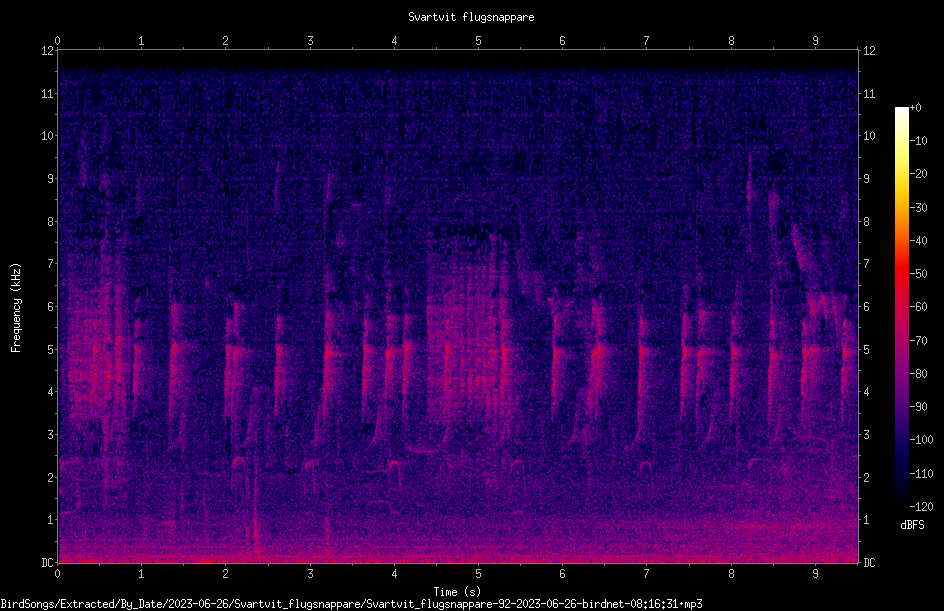Click the '1' tick on right frequency axis
The height and width of the screenshot is (611, 944).
pyautogui.click(x=867, y=520)
